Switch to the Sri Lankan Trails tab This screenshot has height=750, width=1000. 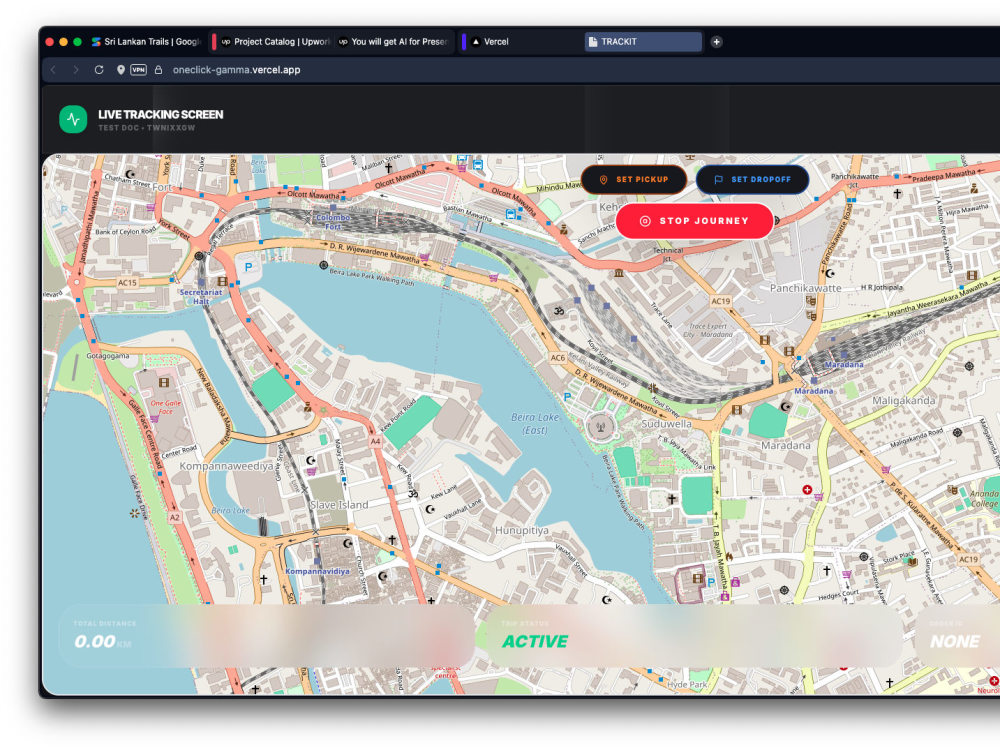point(146,42)
